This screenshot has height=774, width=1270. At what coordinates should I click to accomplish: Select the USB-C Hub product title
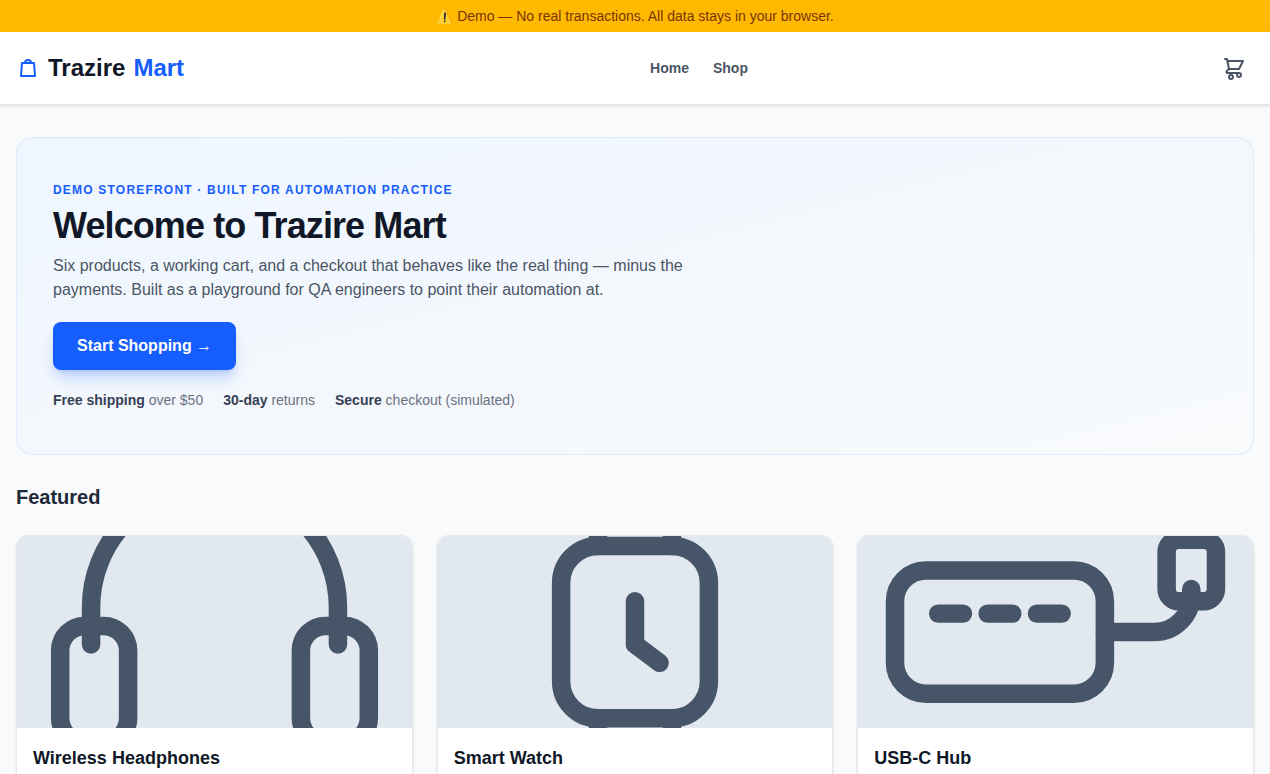click(x=922, y=758)
